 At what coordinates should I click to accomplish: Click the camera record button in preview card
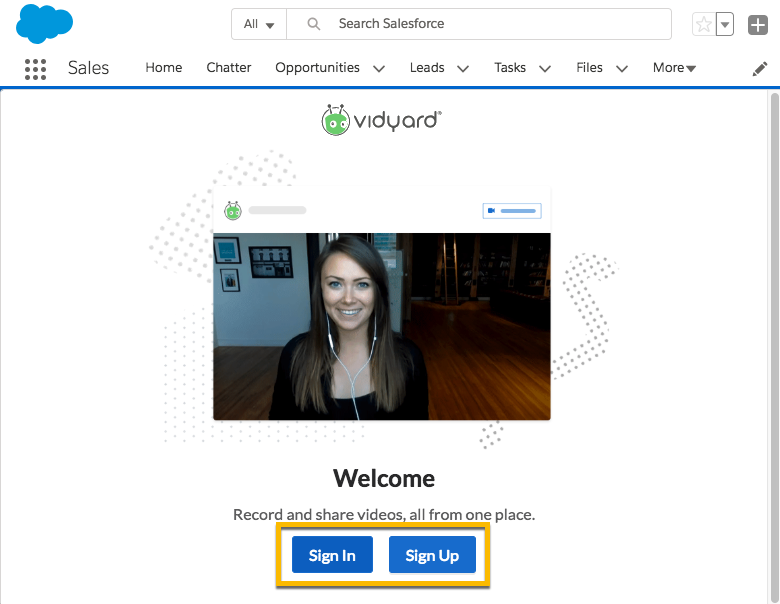point(512,211)
